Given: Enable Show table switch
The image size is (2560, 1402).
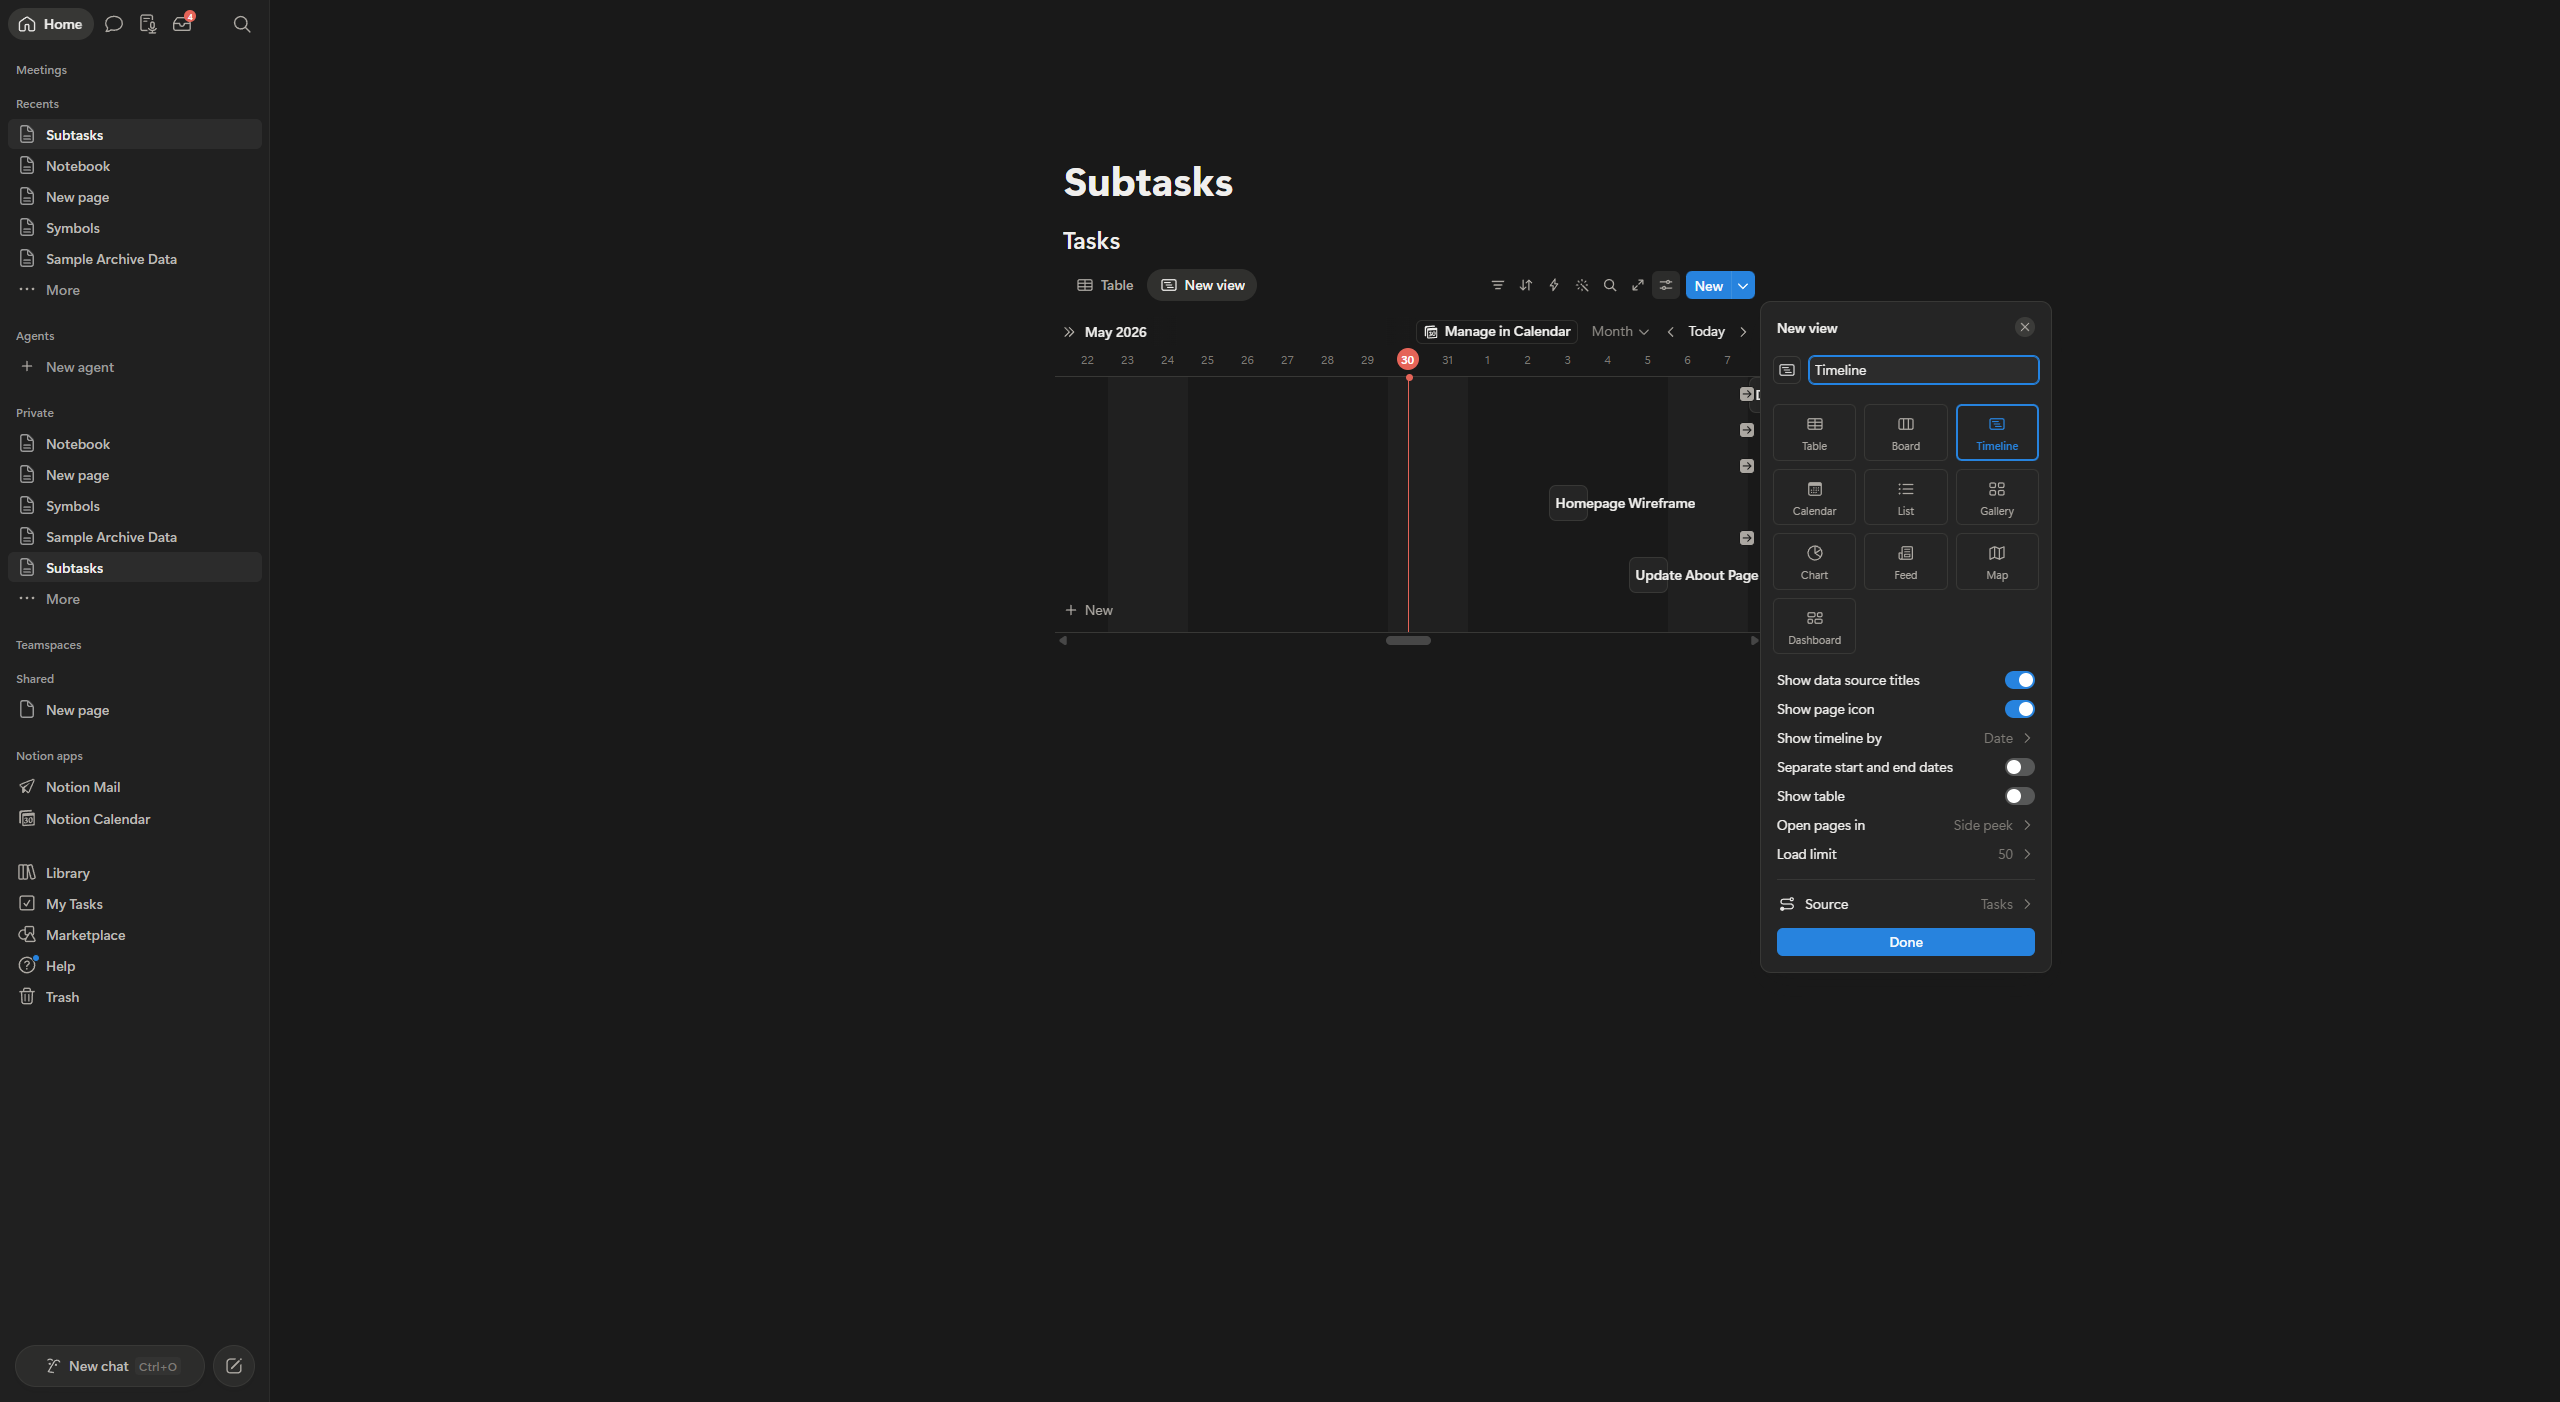Looking at the screenshot, I should click(2019, 796).
